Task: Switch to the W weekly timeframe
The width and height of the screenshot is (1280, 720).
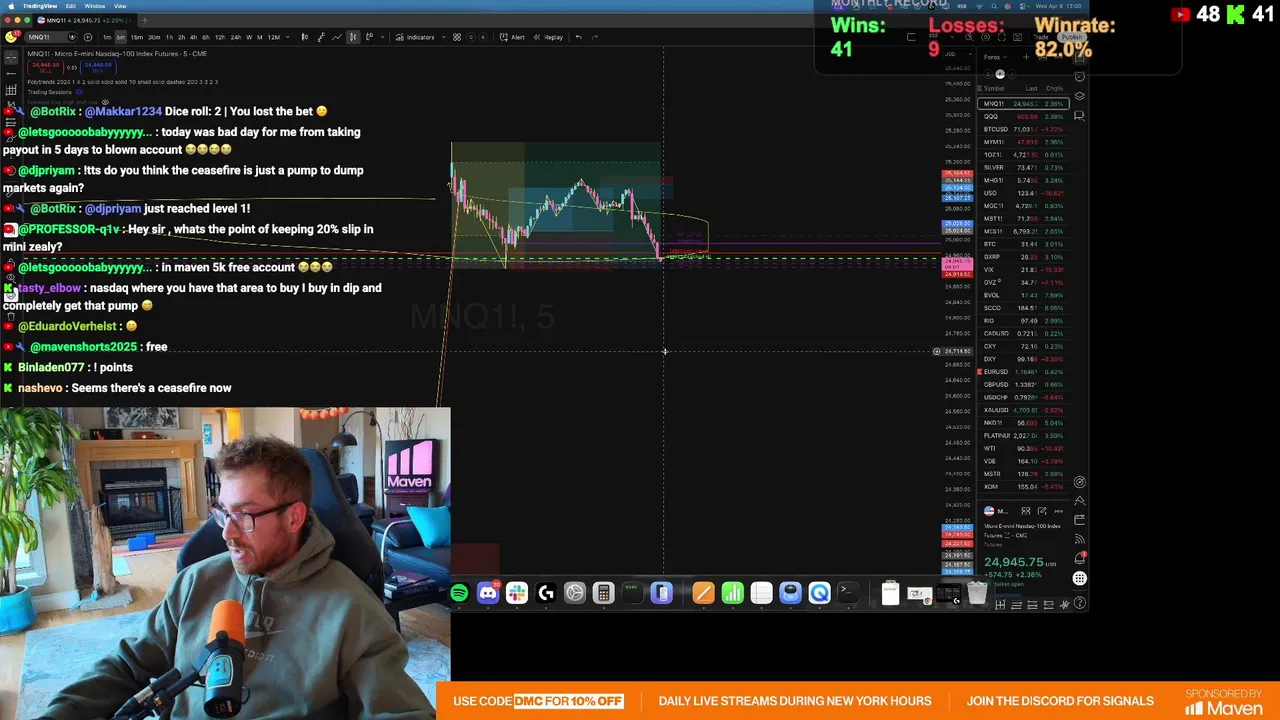Action: 249,37
